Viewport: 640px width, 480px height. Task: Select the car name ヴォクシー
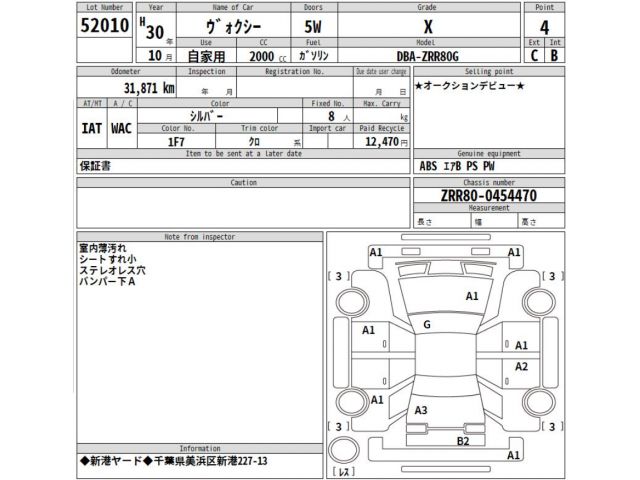[233, 27]
